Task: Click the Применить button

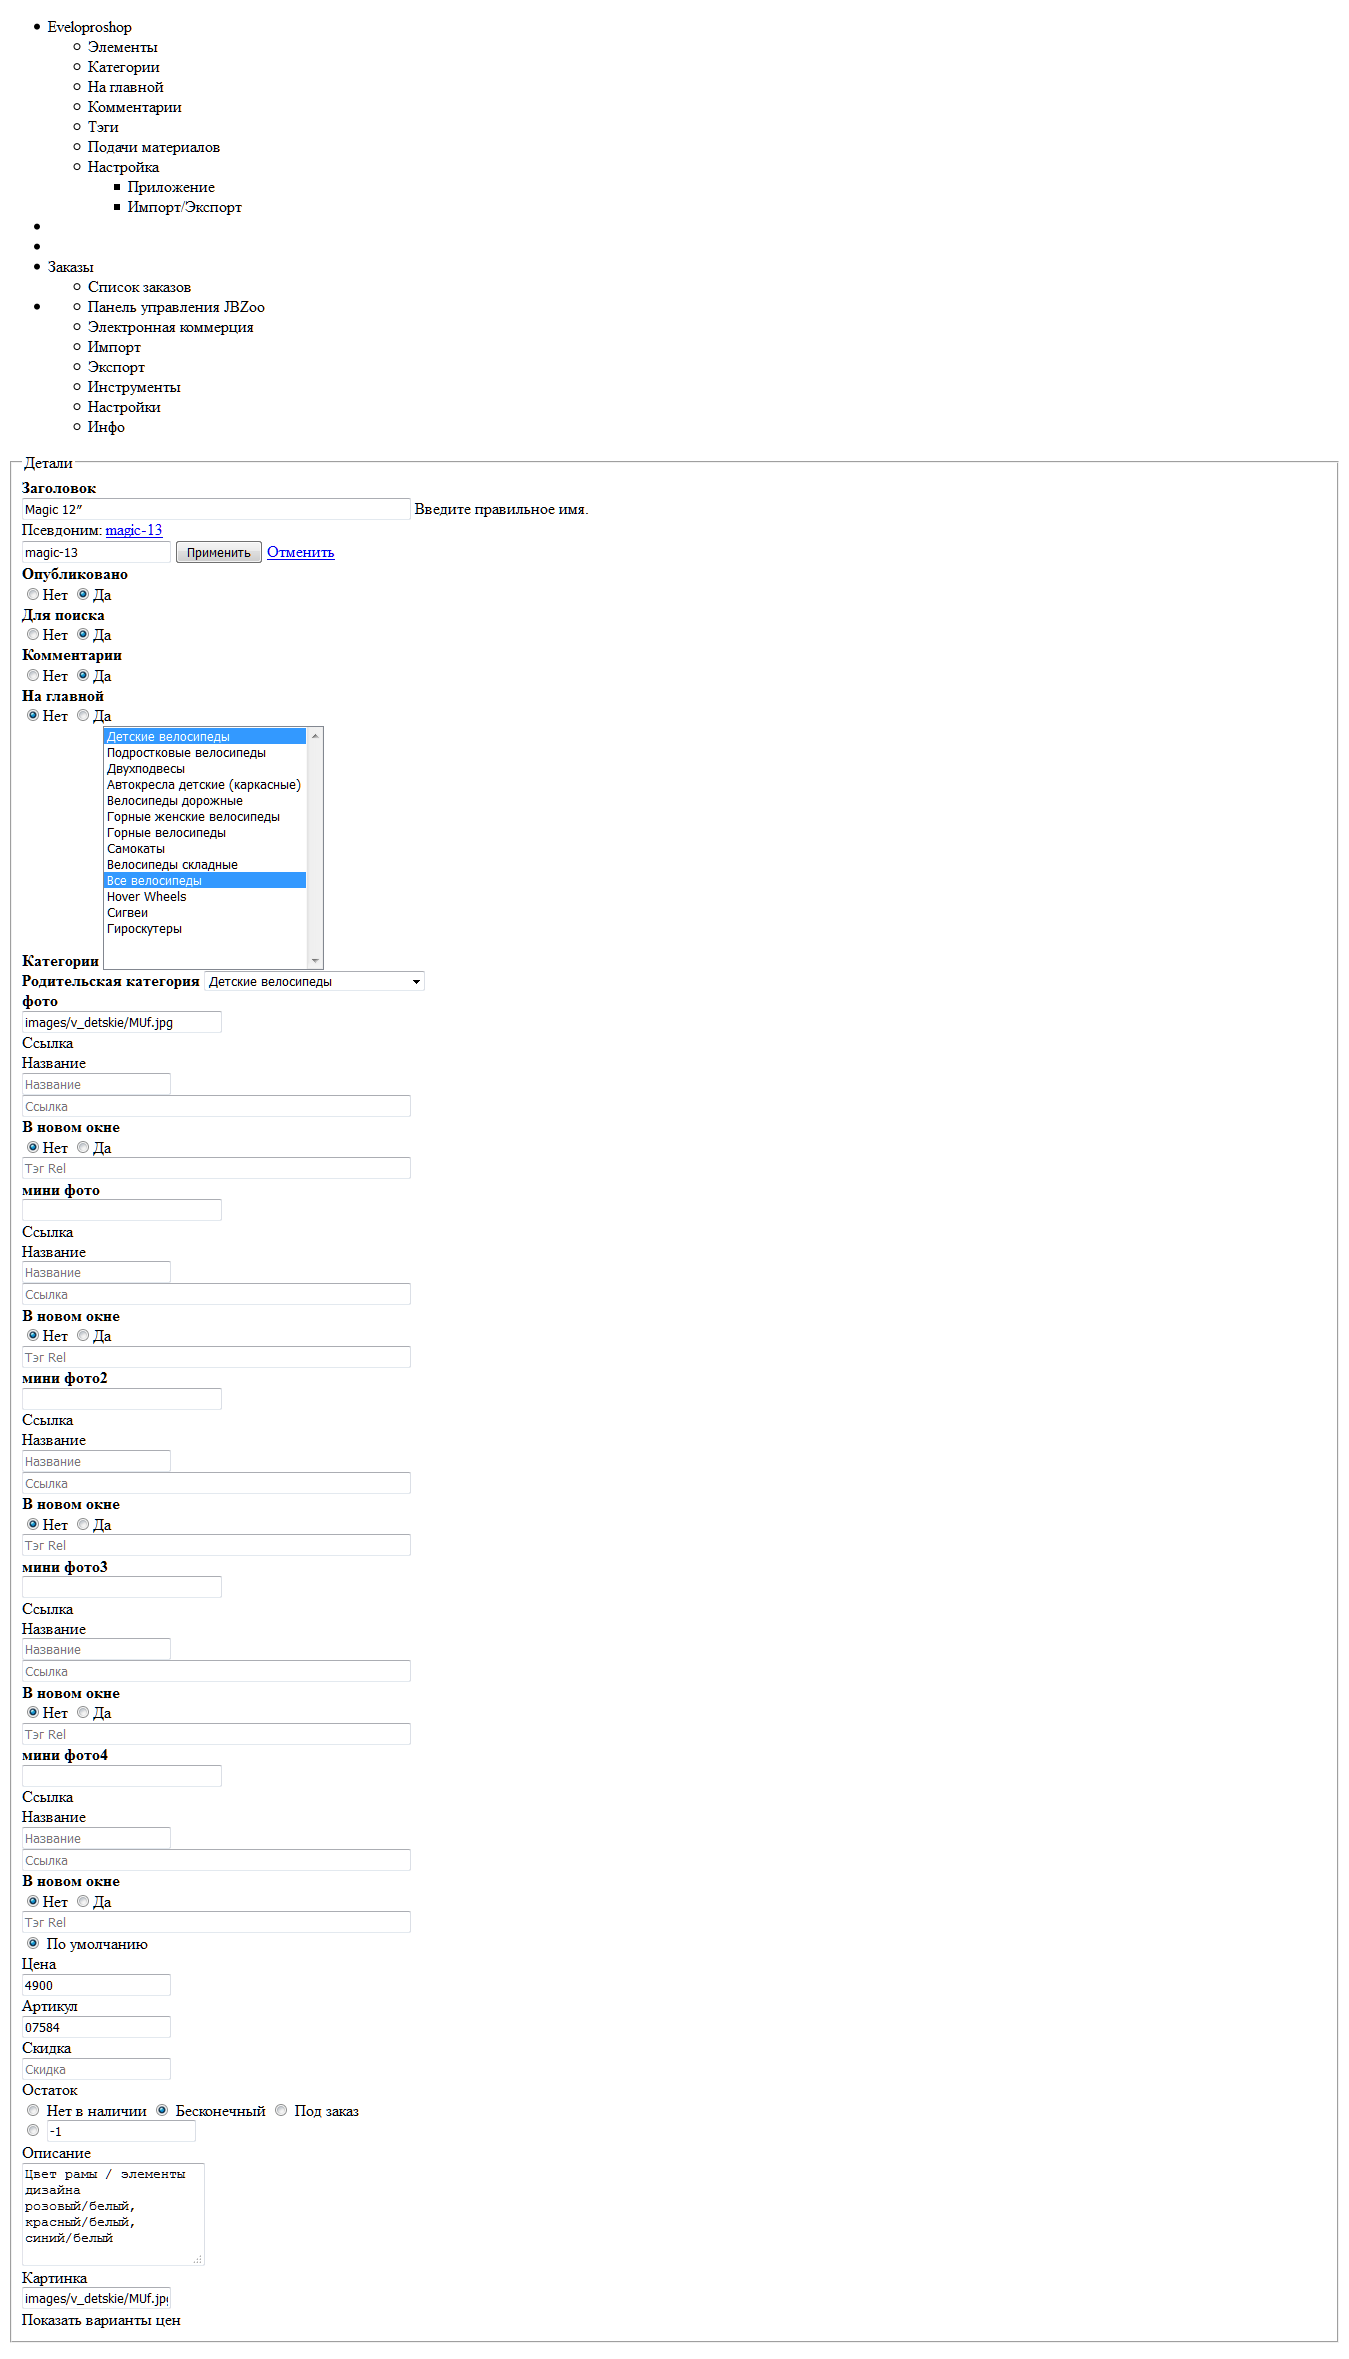Action: [x=219, y=552]
